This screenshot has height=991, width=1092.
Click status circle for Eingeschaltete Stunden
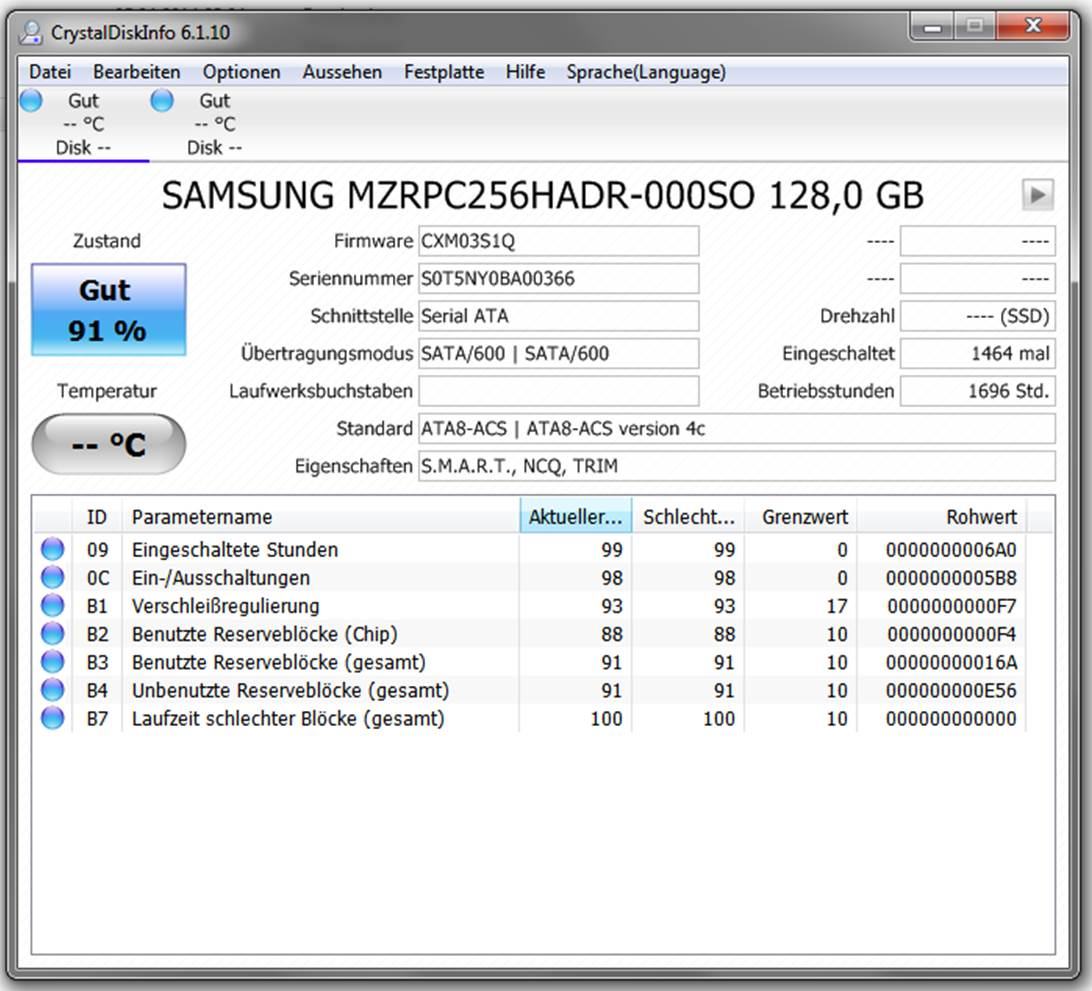click(52, 549)
